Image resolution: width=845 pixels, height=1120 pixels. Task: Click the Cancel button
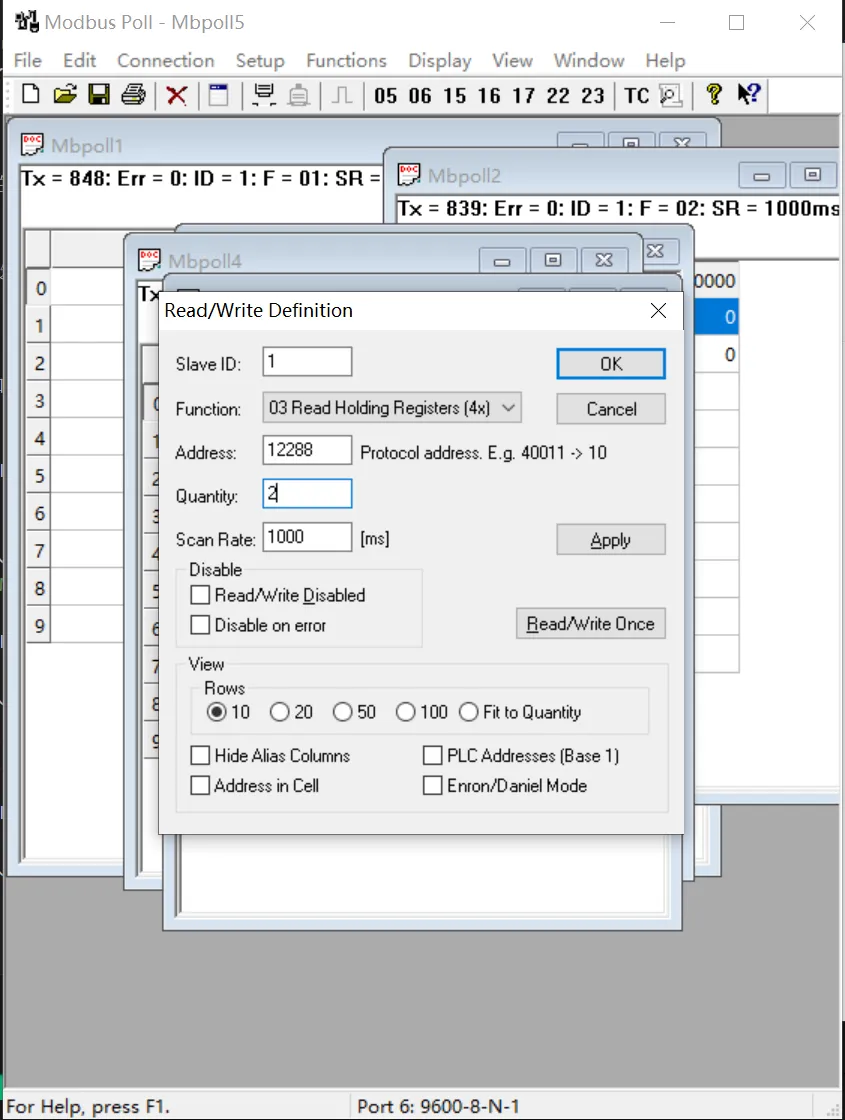[611, 409]
